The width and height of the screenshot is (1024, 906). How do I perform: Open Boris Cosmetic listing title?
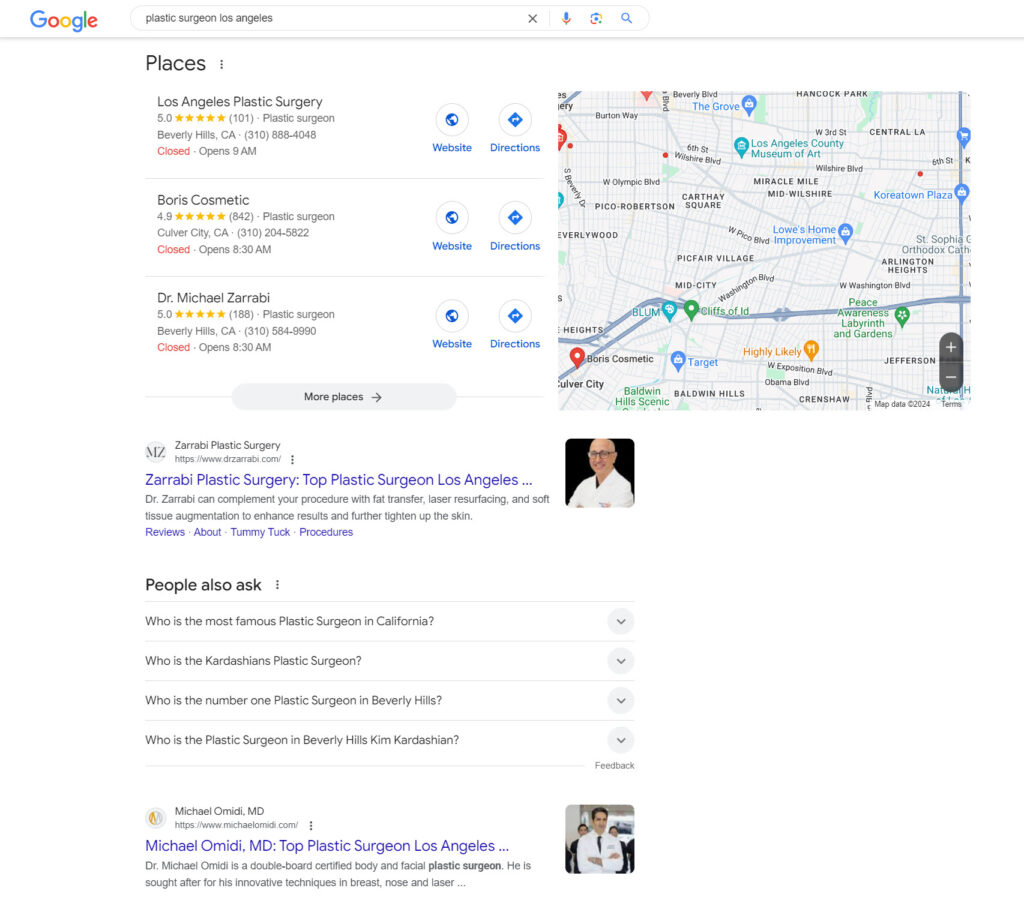pos(203,200)
